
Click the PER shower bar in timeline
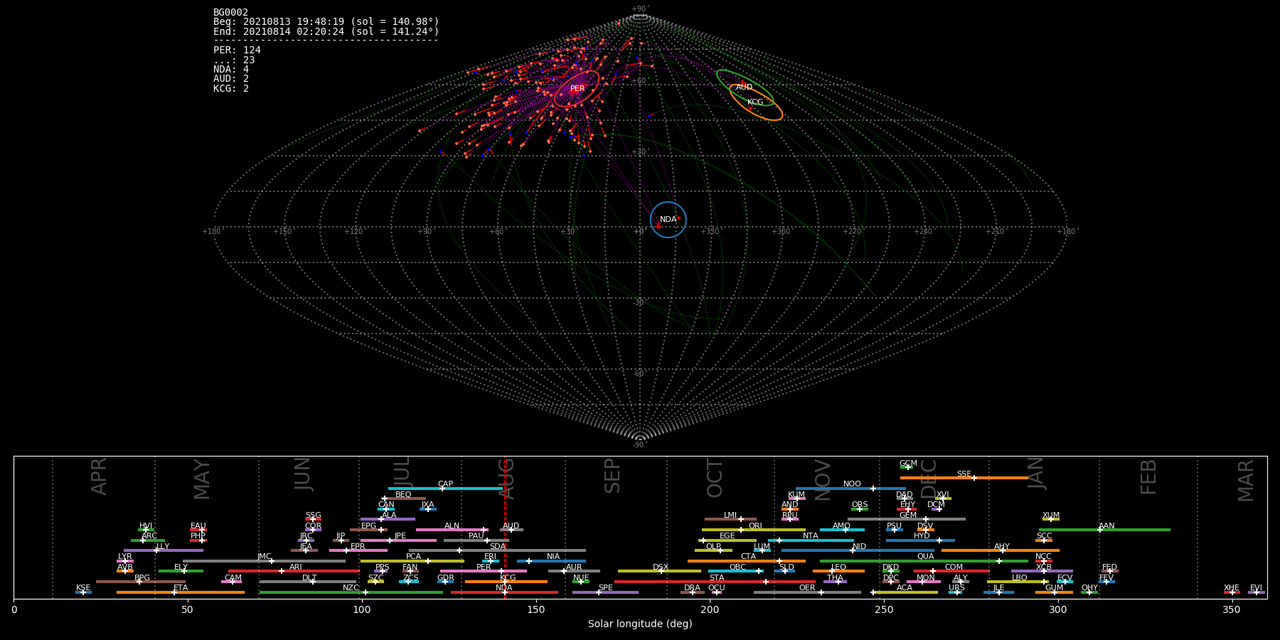click(x=483, y=571)
